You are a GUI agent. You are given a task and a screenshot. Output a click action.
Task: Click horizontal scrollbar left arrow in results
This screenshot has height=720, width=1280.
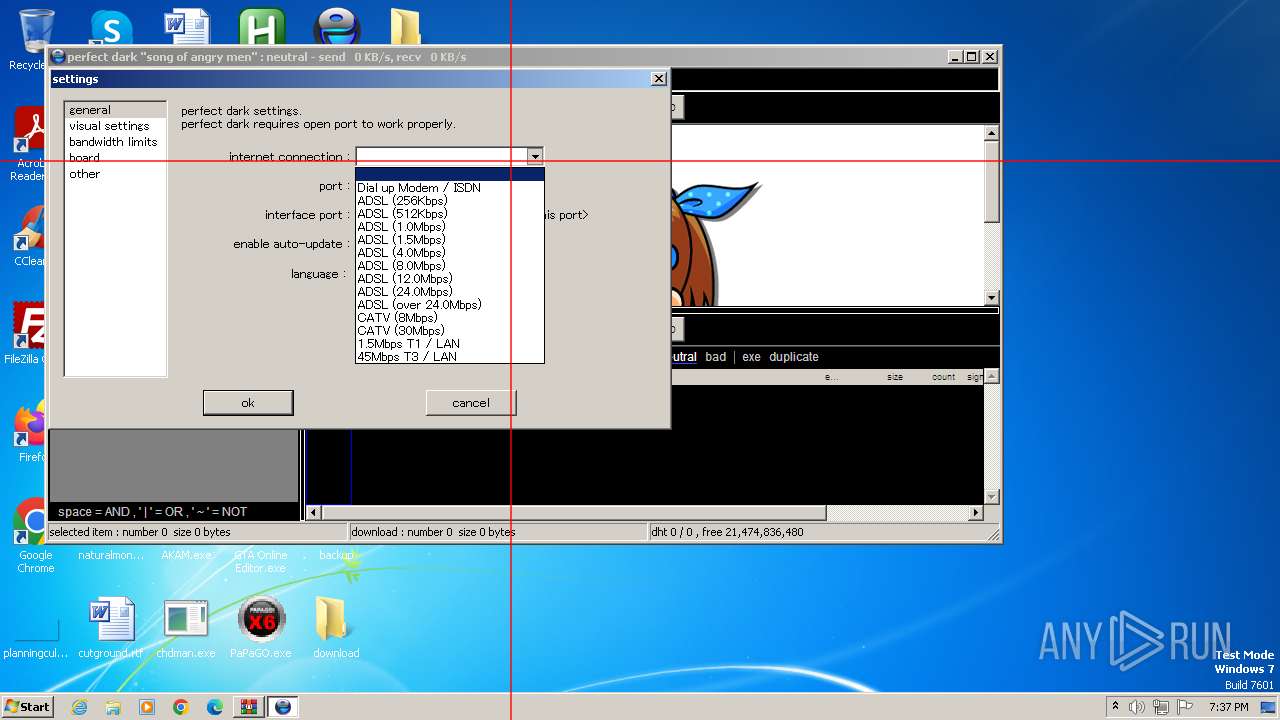pos(313,513)
